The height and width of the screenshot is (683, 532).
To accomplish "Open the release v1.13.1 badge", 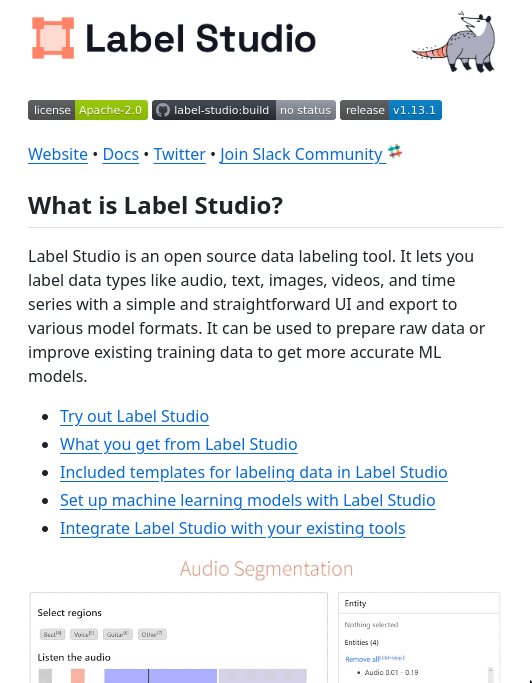I will point(391,110).
